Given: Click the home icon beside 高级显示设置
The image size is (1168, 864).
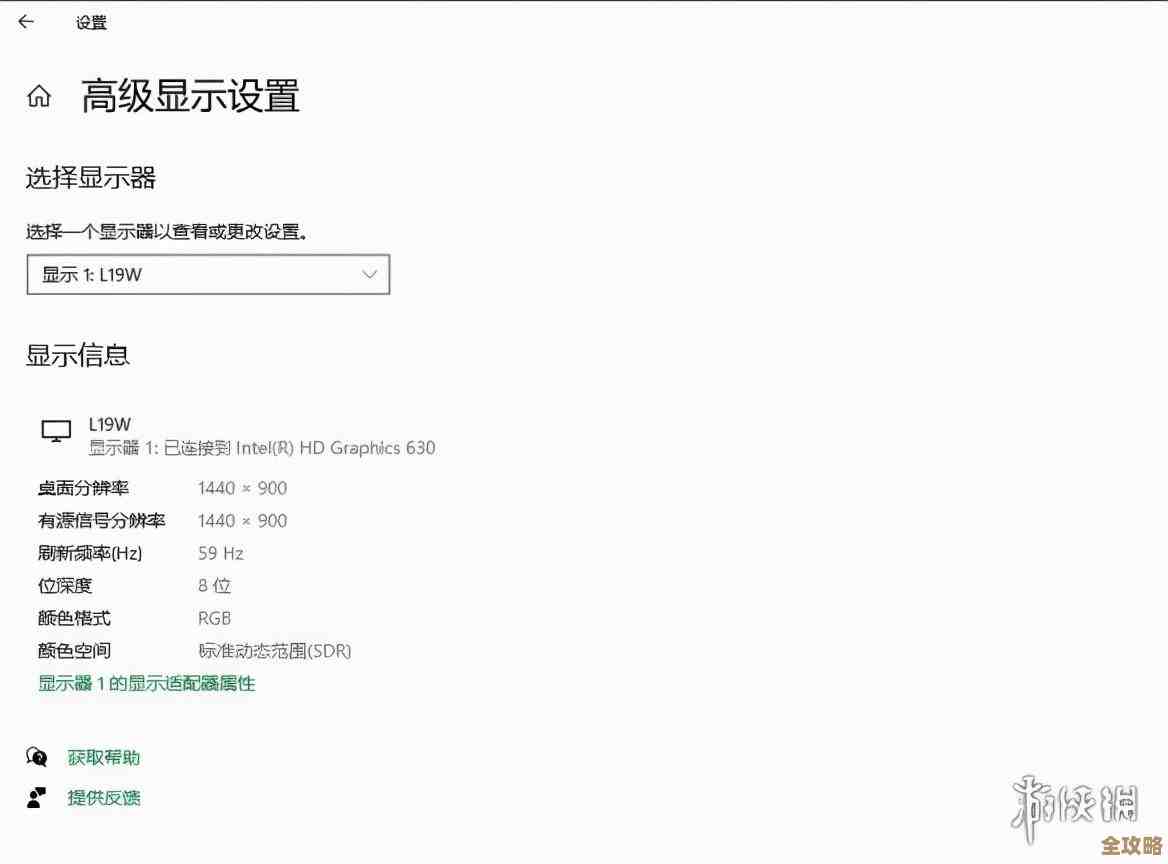Looking at the screenshot, I should 38,96.
